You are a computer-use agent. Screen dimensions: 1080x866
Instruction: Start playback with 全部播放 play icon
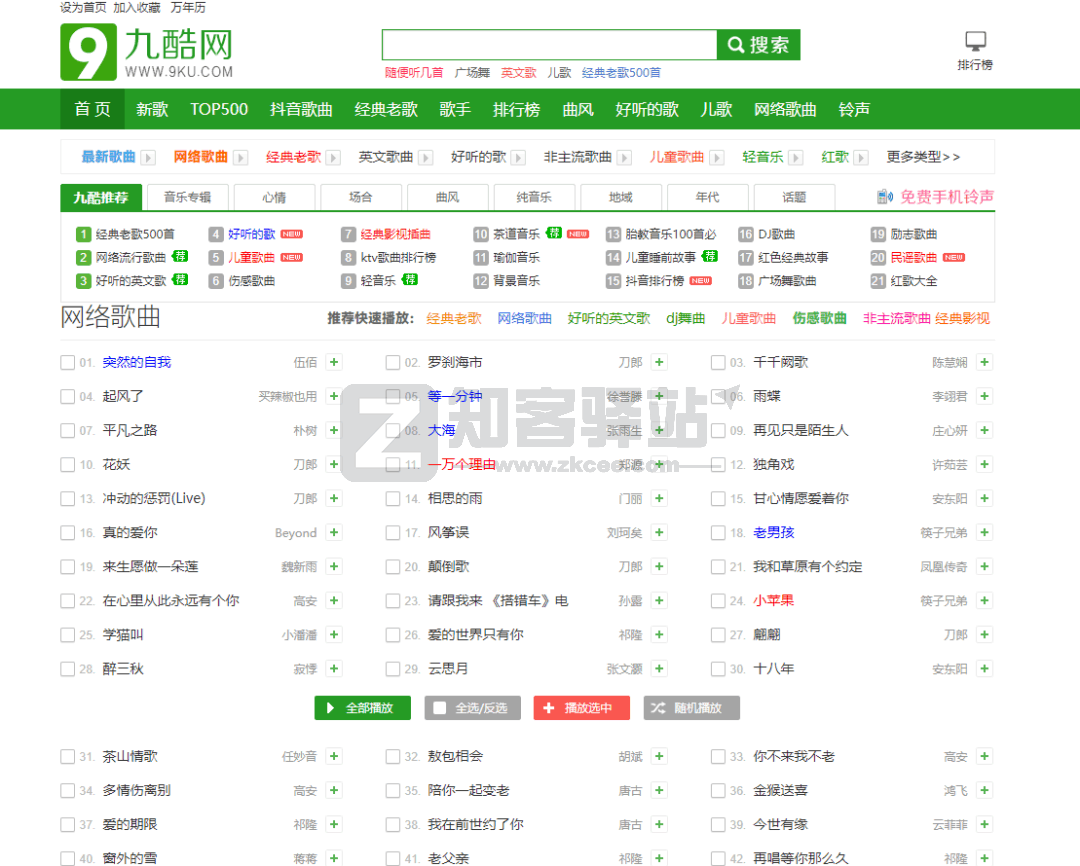tap(331, 707)
